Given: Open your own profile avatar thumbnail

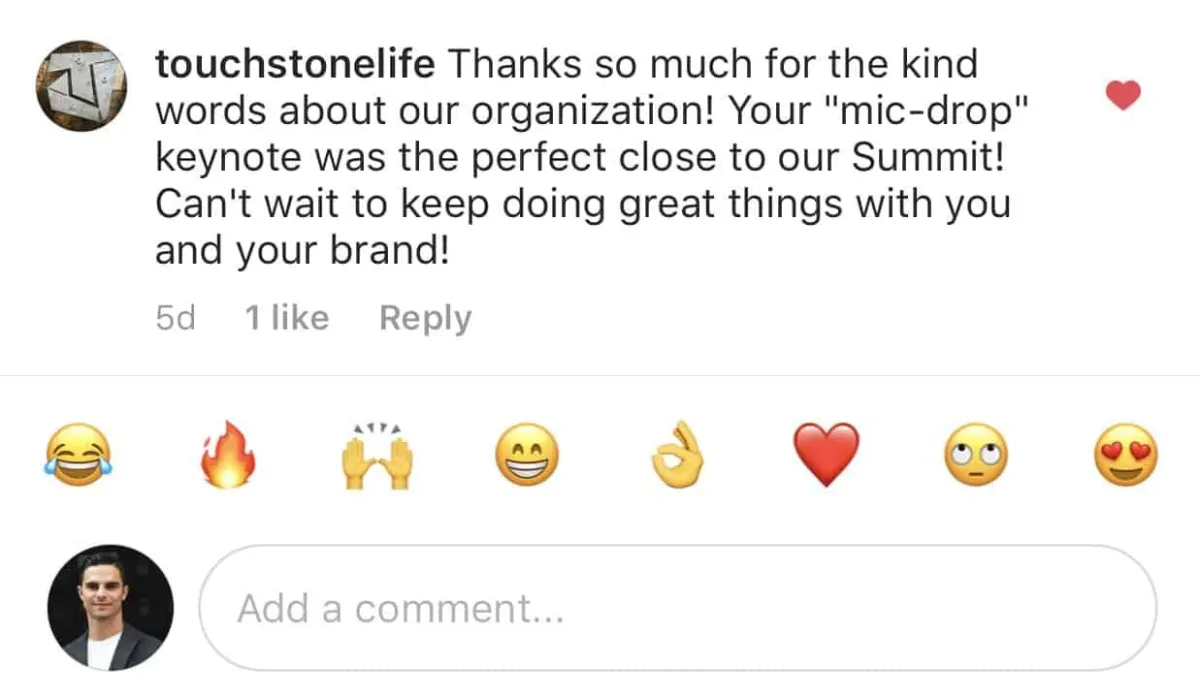Looking at the screenshot, I should 111,608.
